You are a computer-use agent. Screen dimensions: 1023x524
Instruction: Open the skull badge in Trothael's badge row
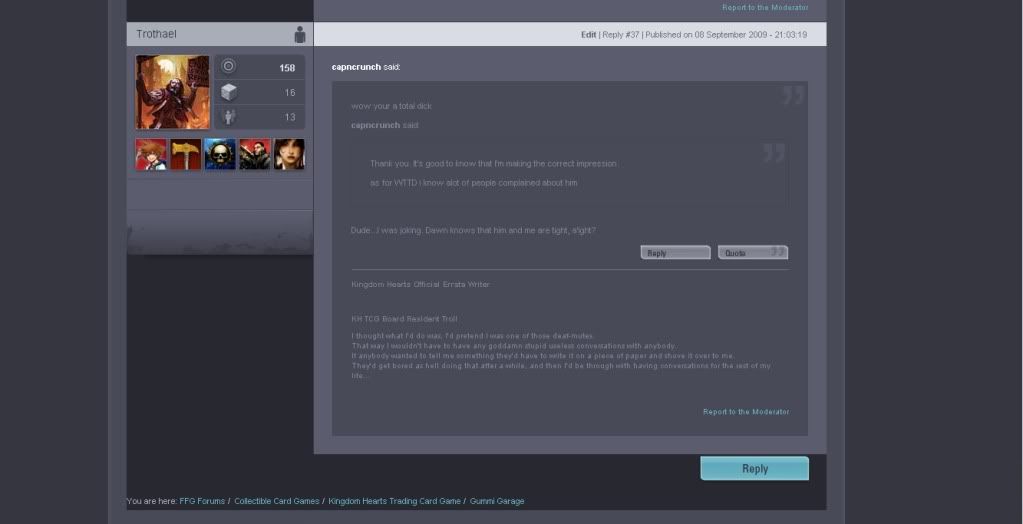[220, 154]
